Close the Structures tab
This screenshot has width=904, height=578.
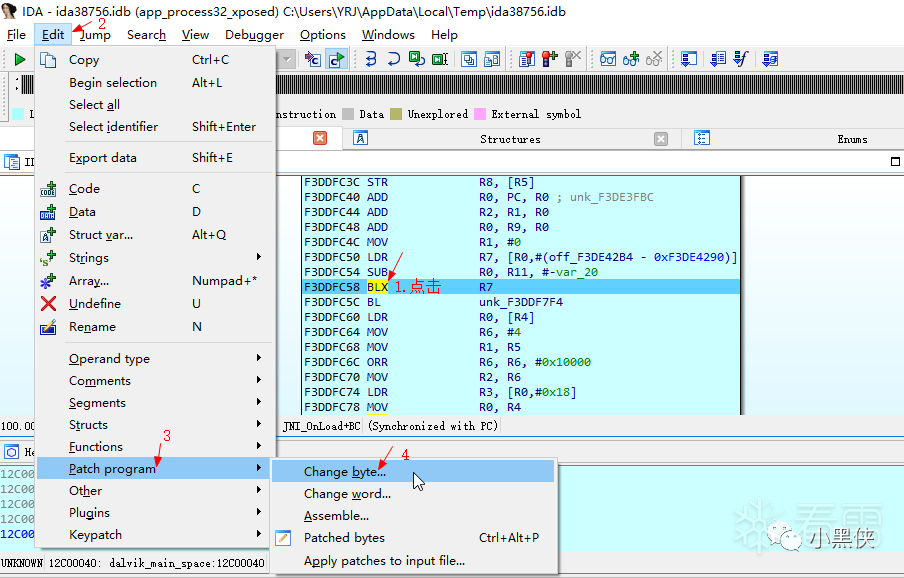click(x=661, y=139)
